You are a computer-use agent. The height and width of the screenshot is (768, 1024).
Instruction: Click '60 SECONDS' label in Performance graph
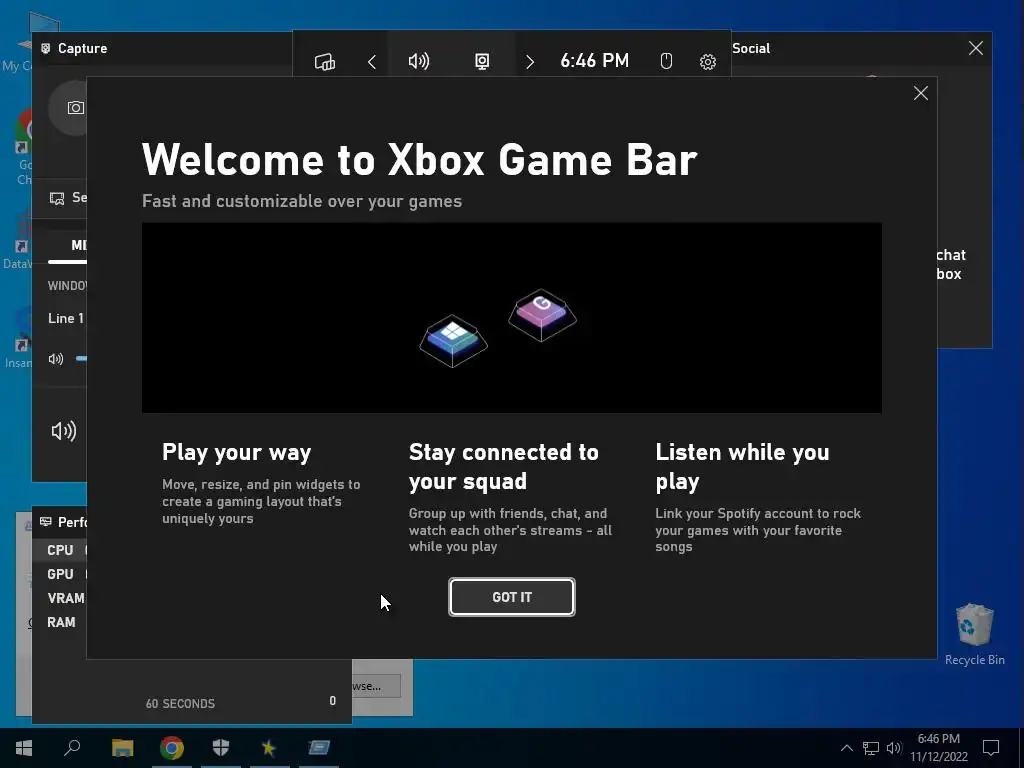[180, 703]
